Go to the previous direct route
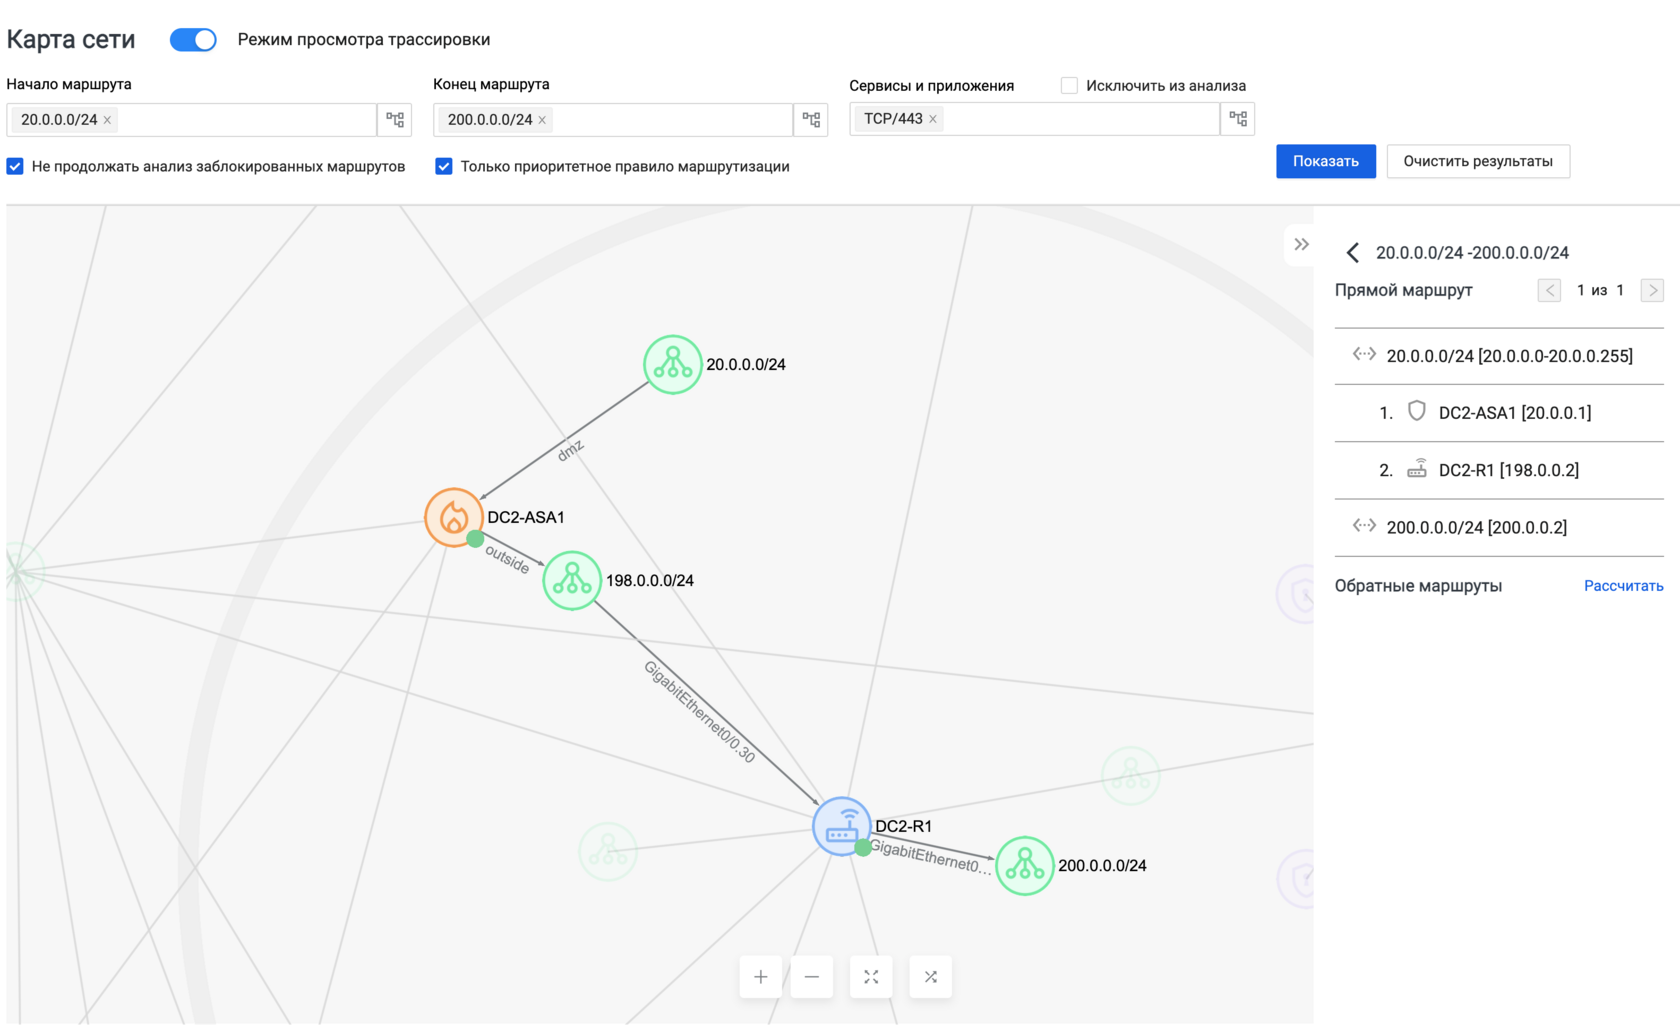This screenshot has height=1032, width=1680. [x=1549, y=290]
